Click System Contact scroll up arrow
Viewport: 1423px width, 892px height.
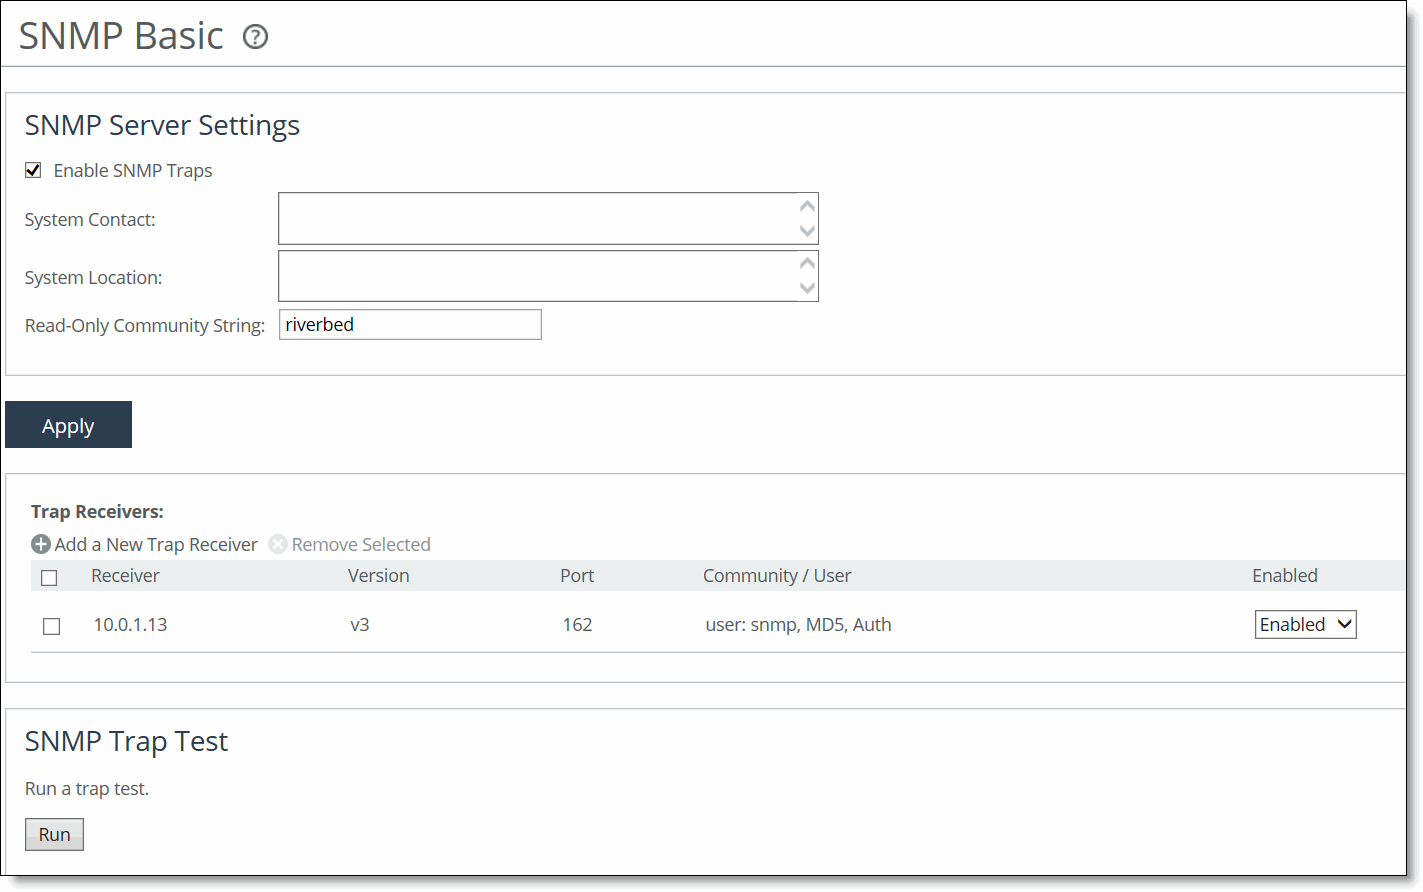(x=807, y=206)
